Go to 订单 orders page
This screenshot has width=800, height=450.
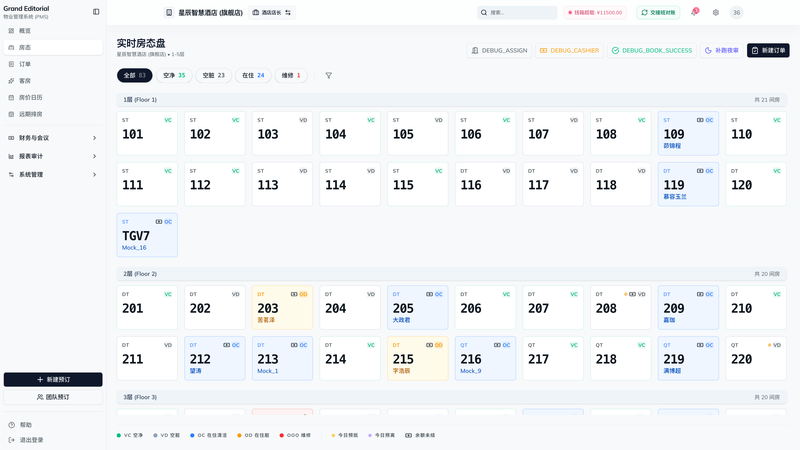pyautogui.click(x=53, y=64)
